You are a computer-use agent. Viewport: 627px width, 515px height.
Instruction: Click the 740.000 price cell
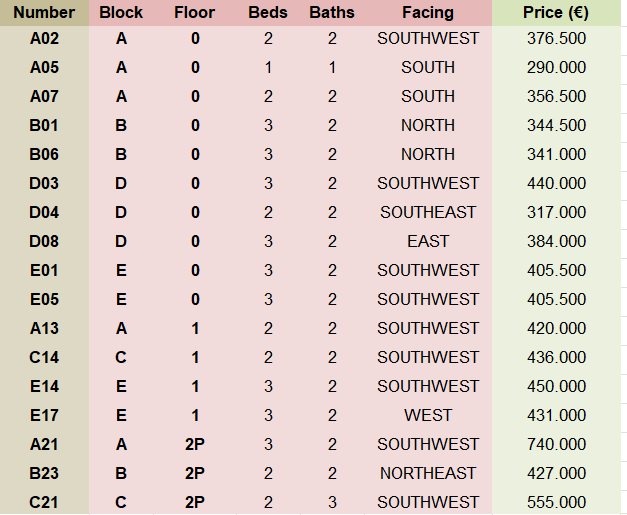(x=556, y=444)
